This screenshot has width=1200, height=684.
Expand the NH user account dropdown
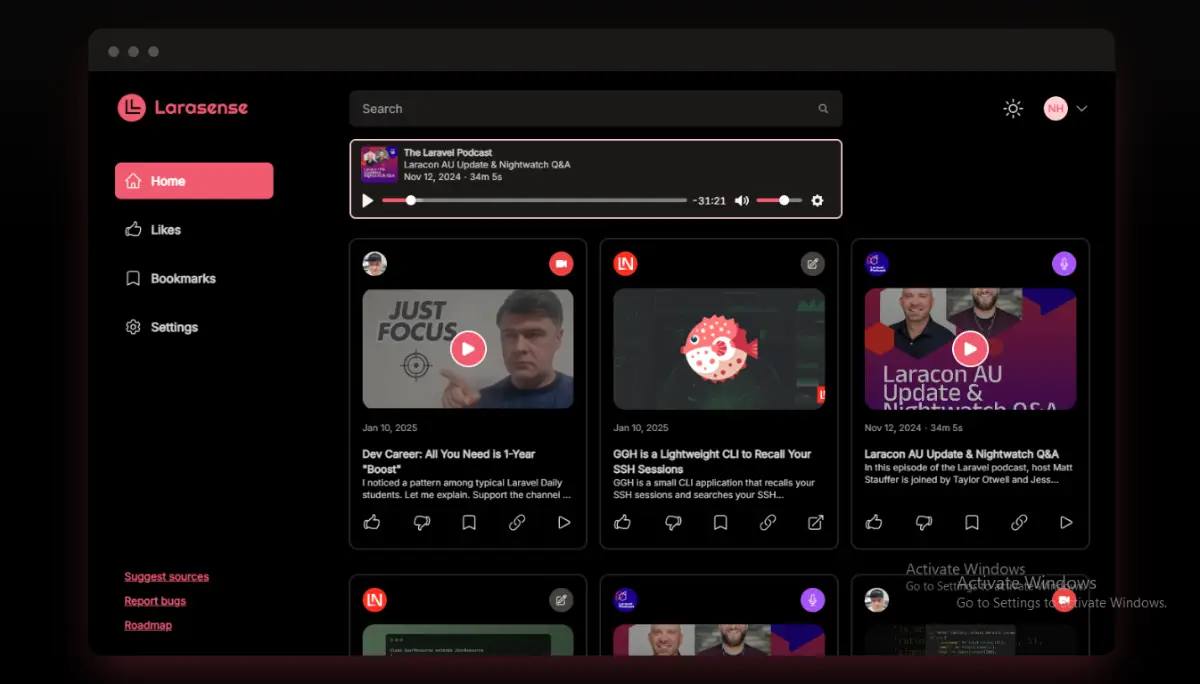pos(1081,109)
